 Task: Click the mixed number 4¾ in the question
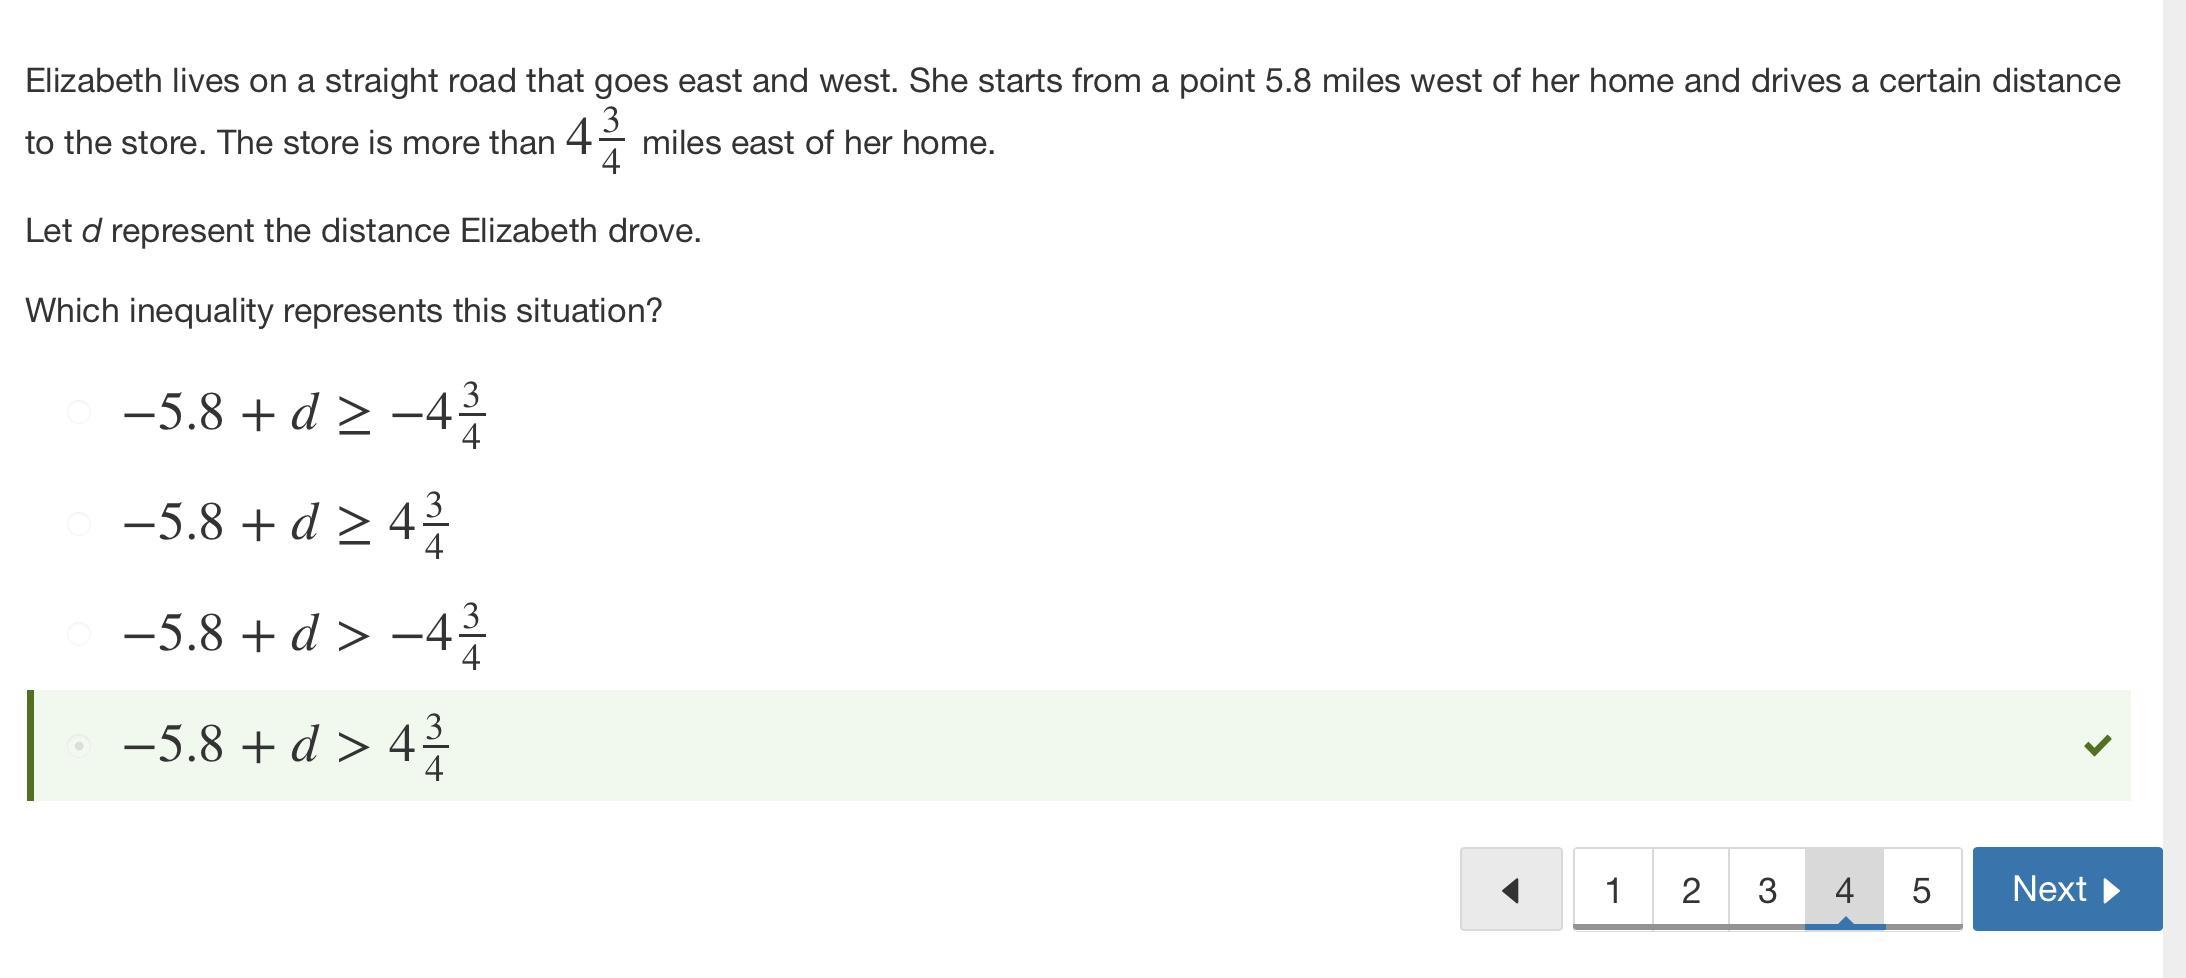tap(596, 140)
